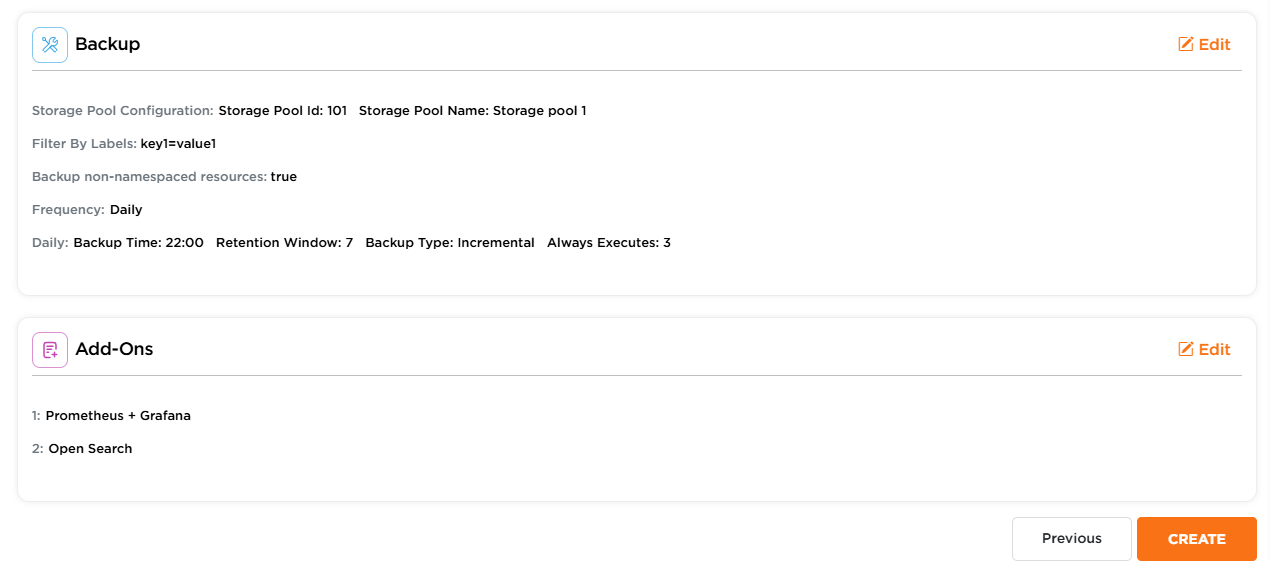
Task: Click the Add-Ons section icon
Action: coord(50,350)
